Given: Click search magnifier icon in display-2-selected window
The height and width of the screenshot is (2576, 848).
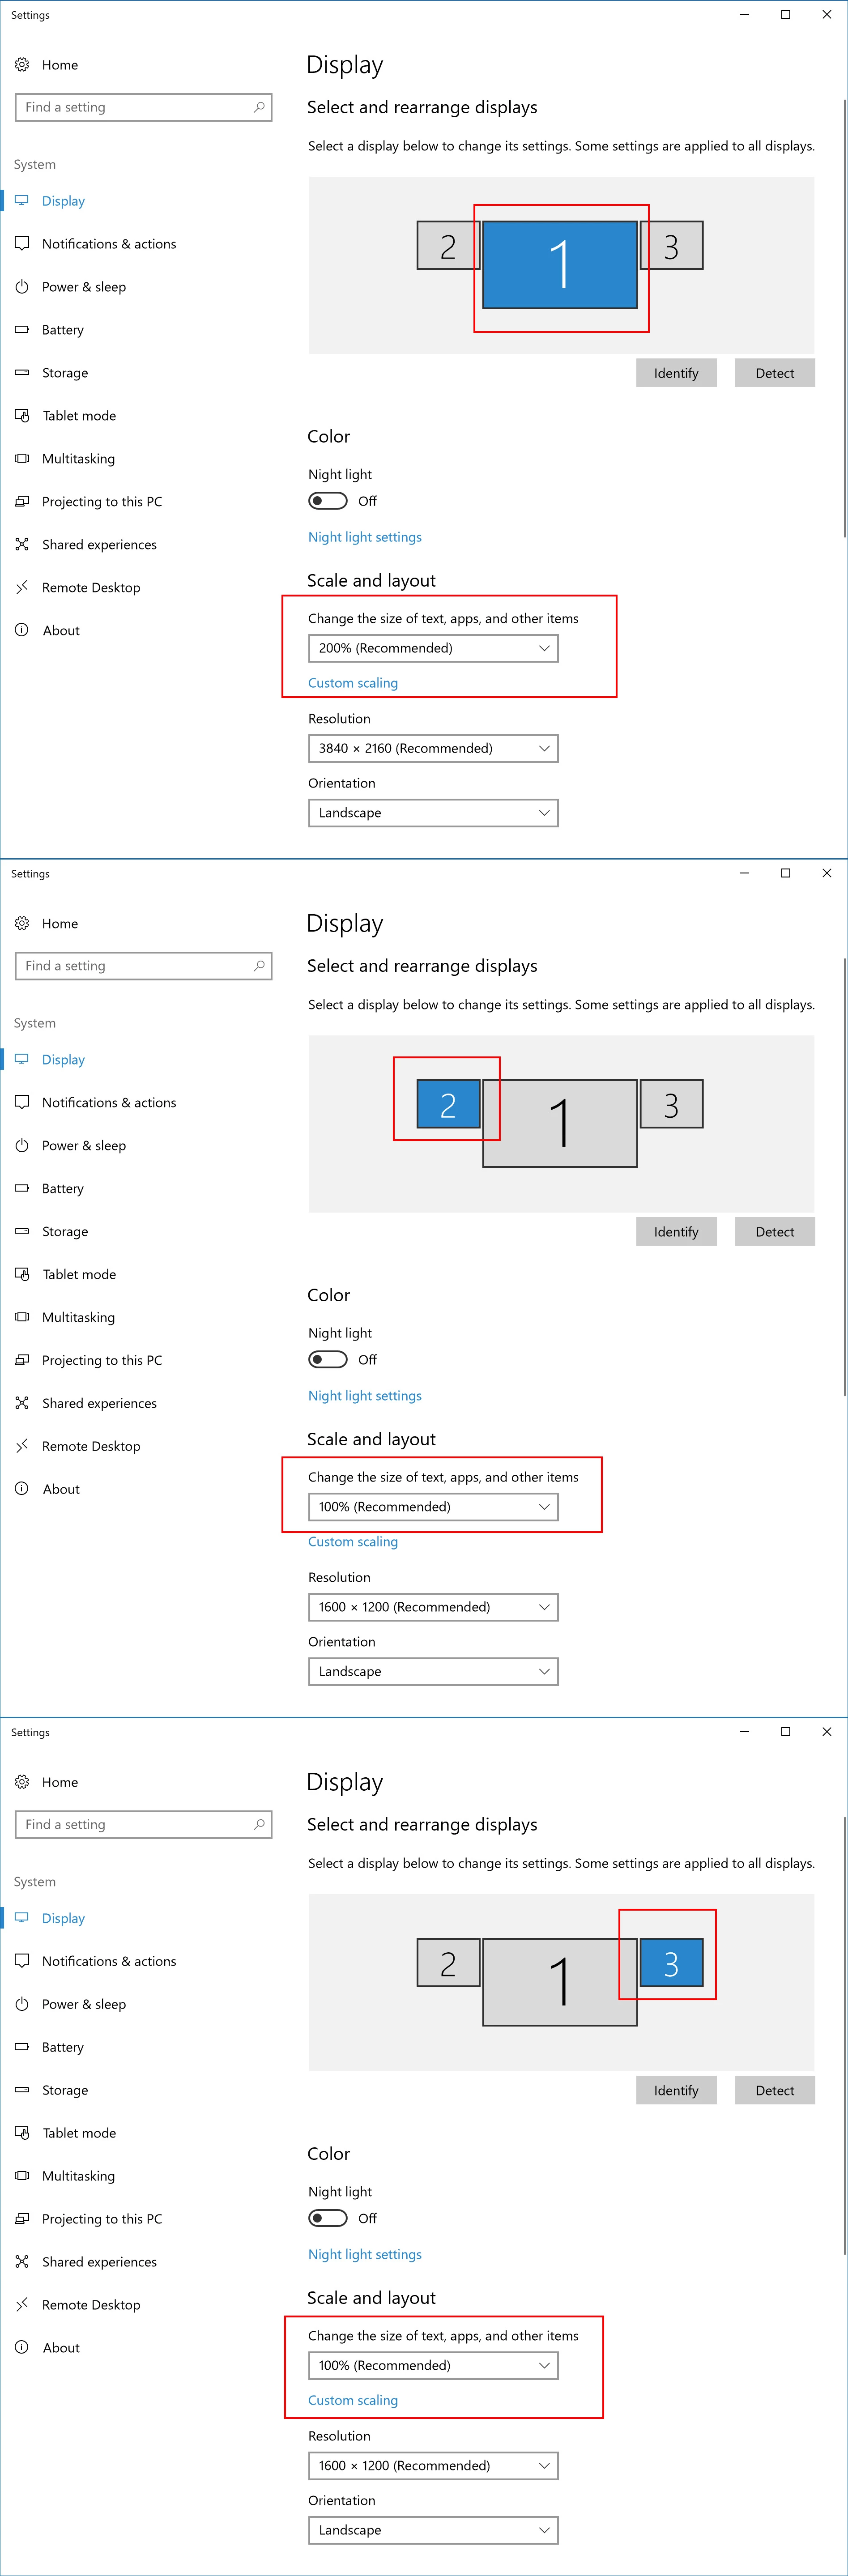Looking at the screenshot, I should (x=259, y=966).
